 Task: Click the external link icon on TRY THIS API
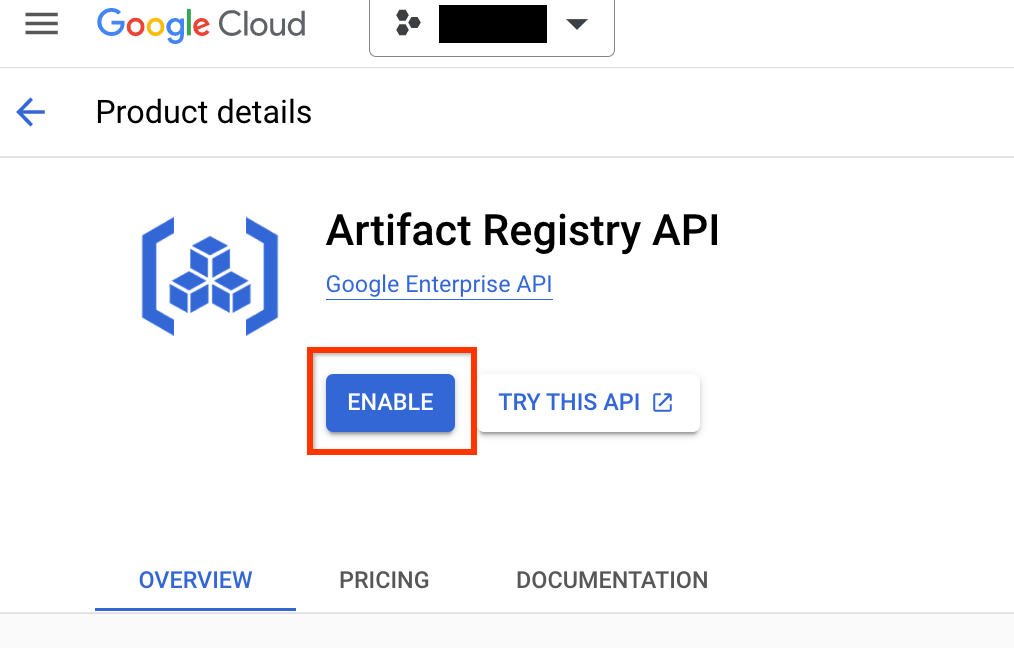(x=662, y=402)
